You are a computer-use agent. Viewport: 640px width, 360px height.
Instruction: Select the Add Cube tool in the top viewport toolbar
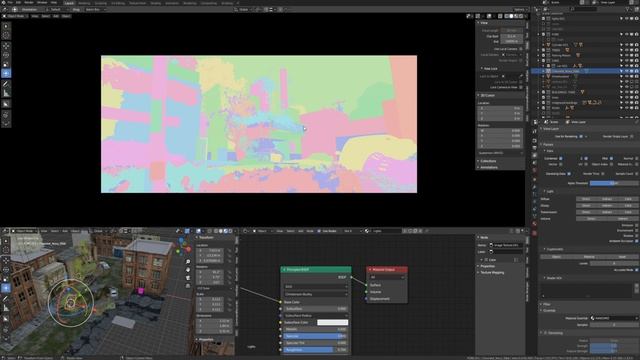point(6,104)
